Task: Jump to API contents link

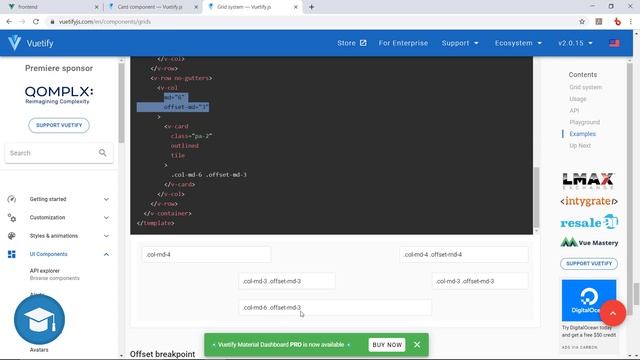Action: click(x=574, y=111)
